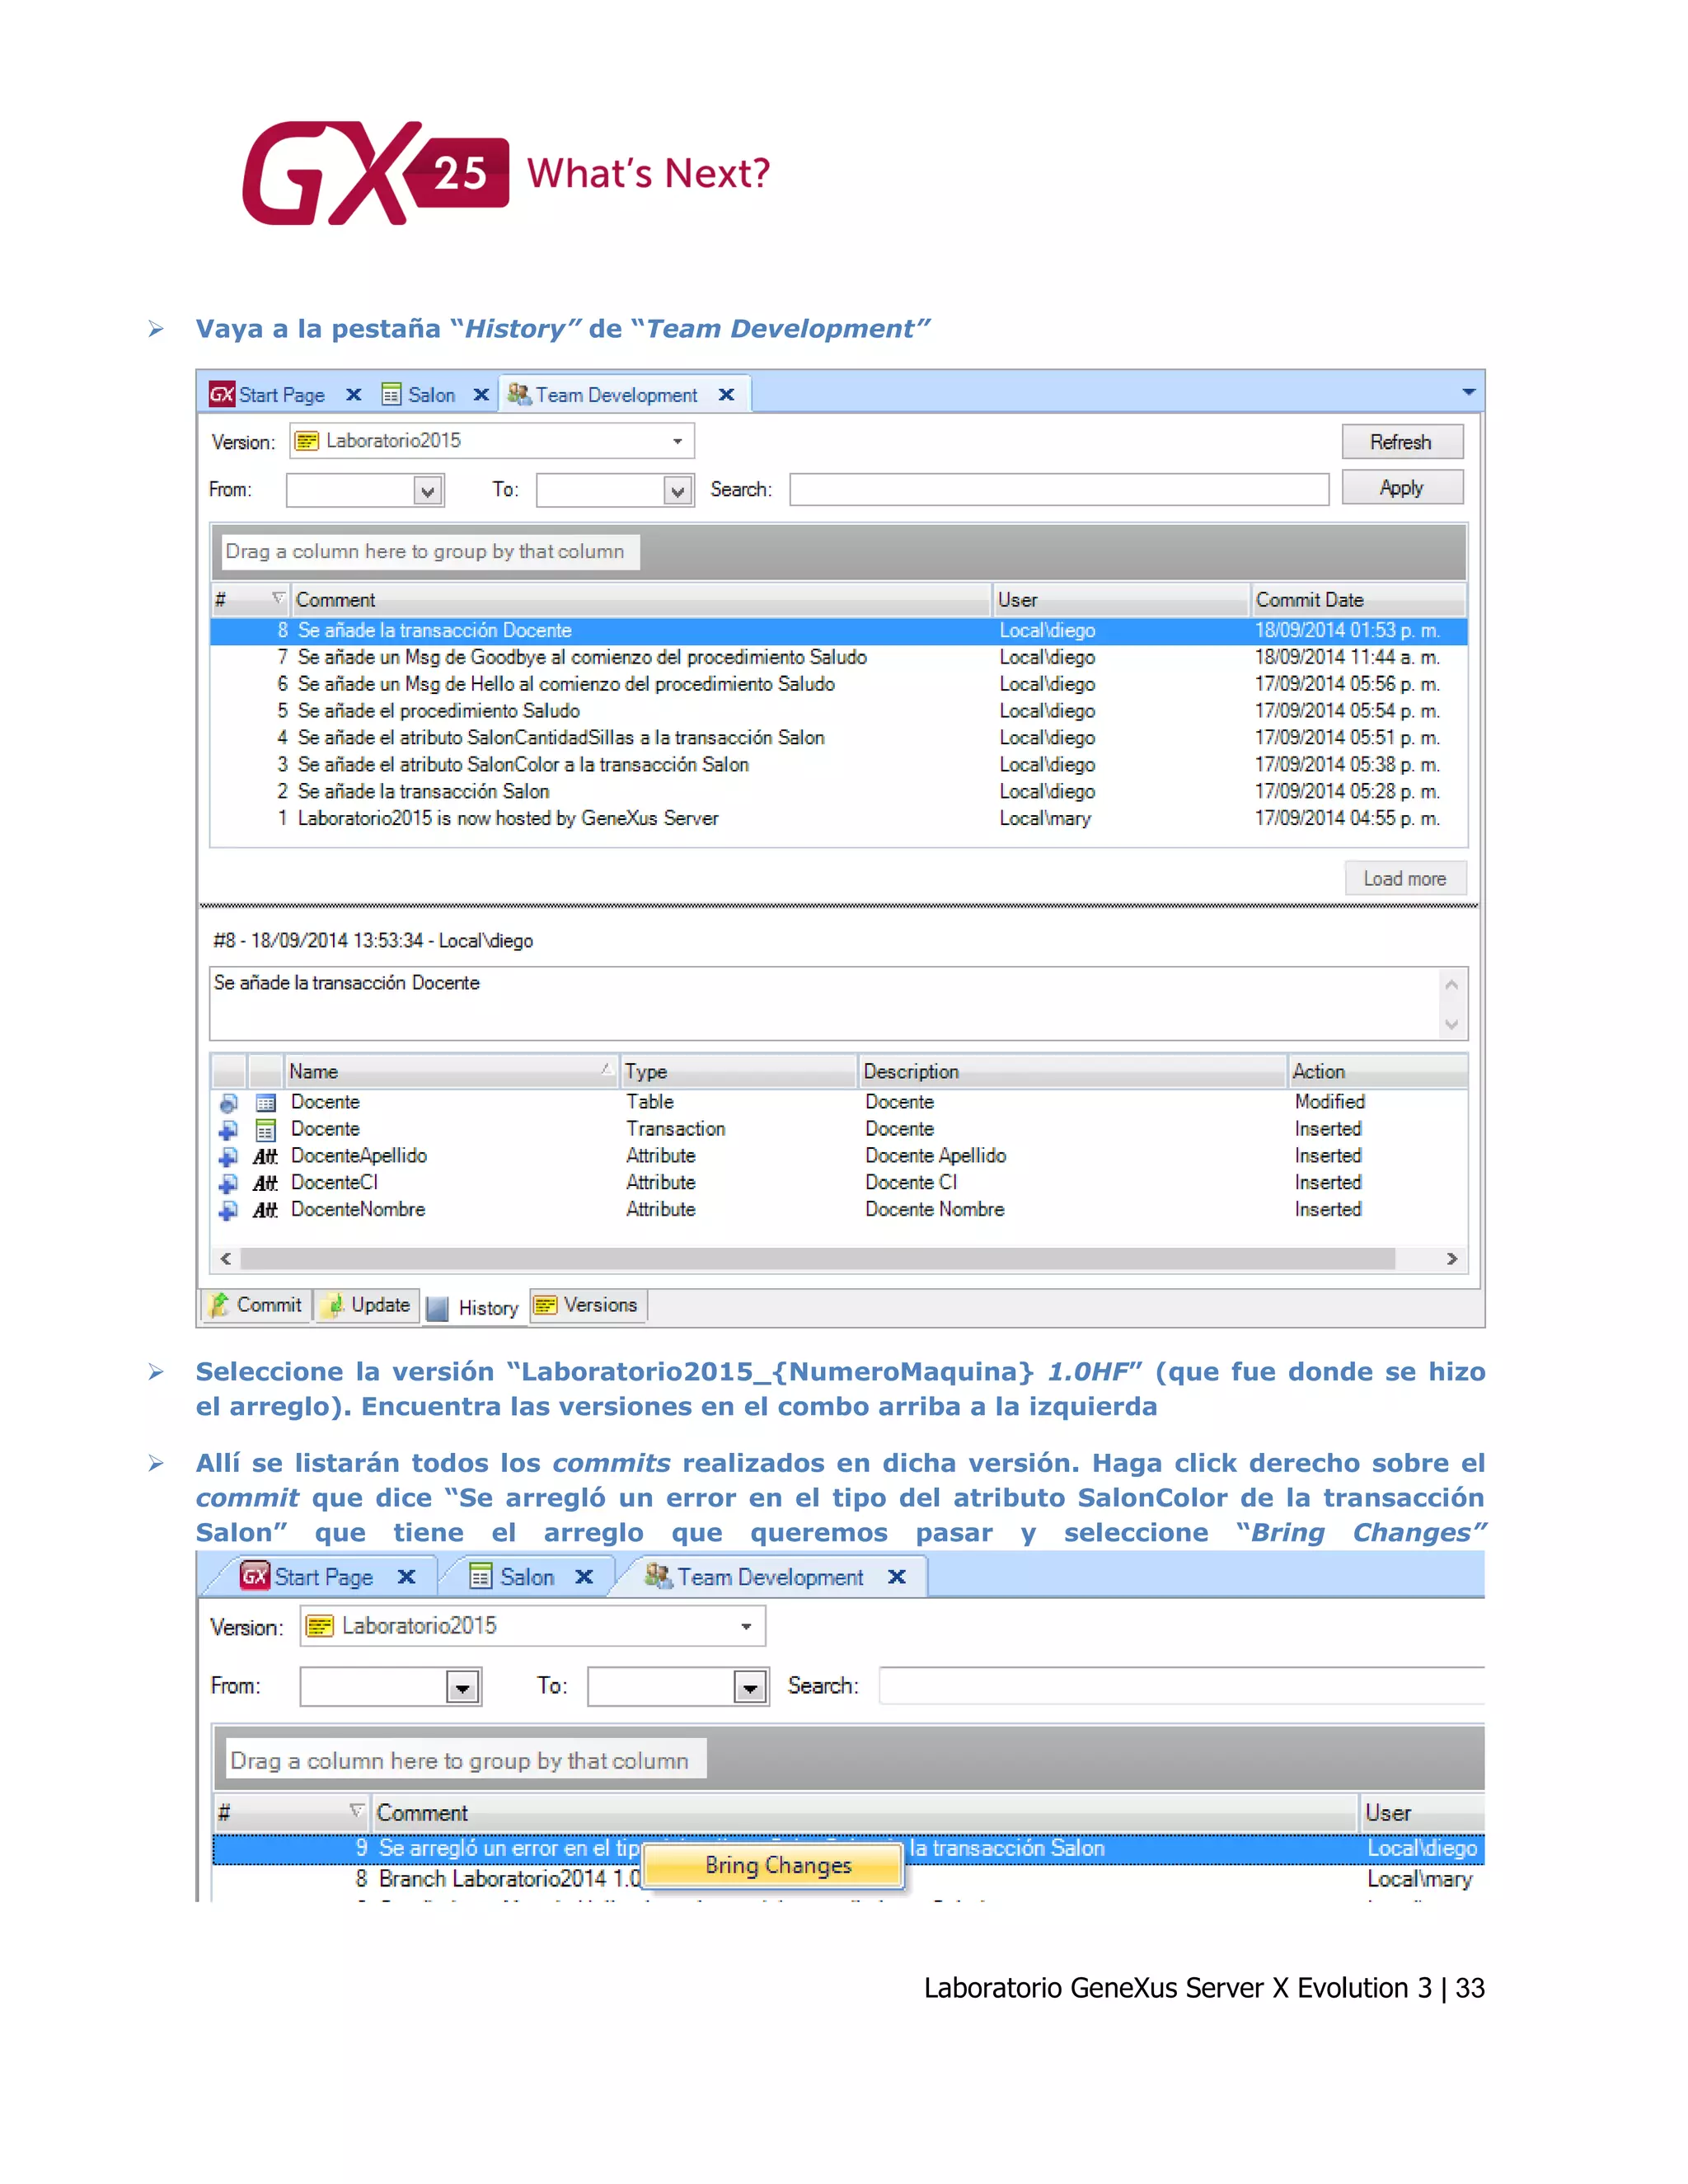
Task: Close the Start Page tab in upper window
Action: click(x=353, y=395)
